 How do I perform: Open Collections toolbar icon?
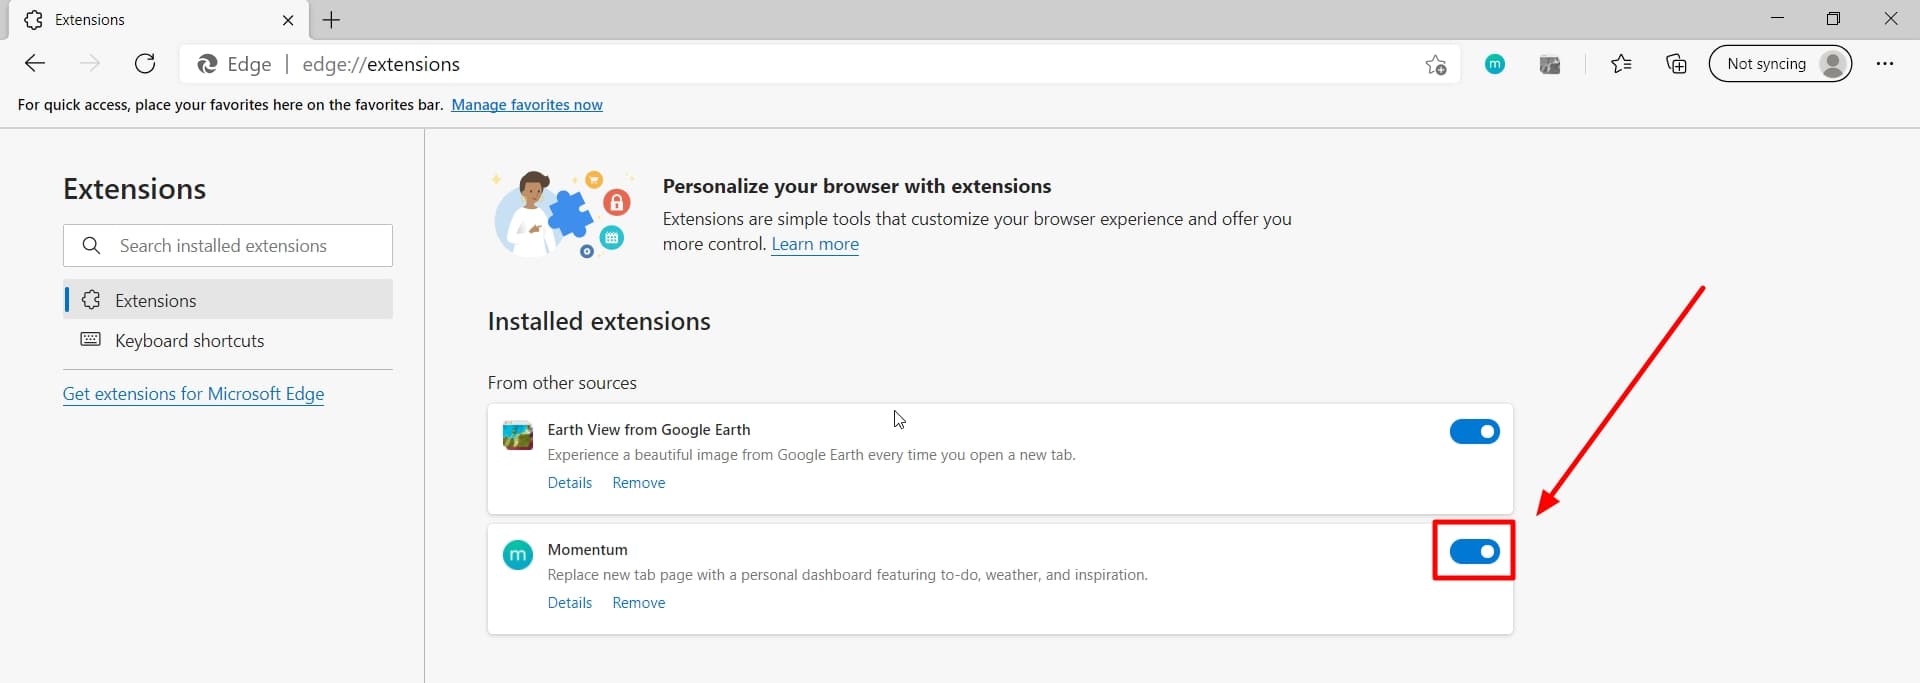pyautogui.click(x=1676, y=64)
